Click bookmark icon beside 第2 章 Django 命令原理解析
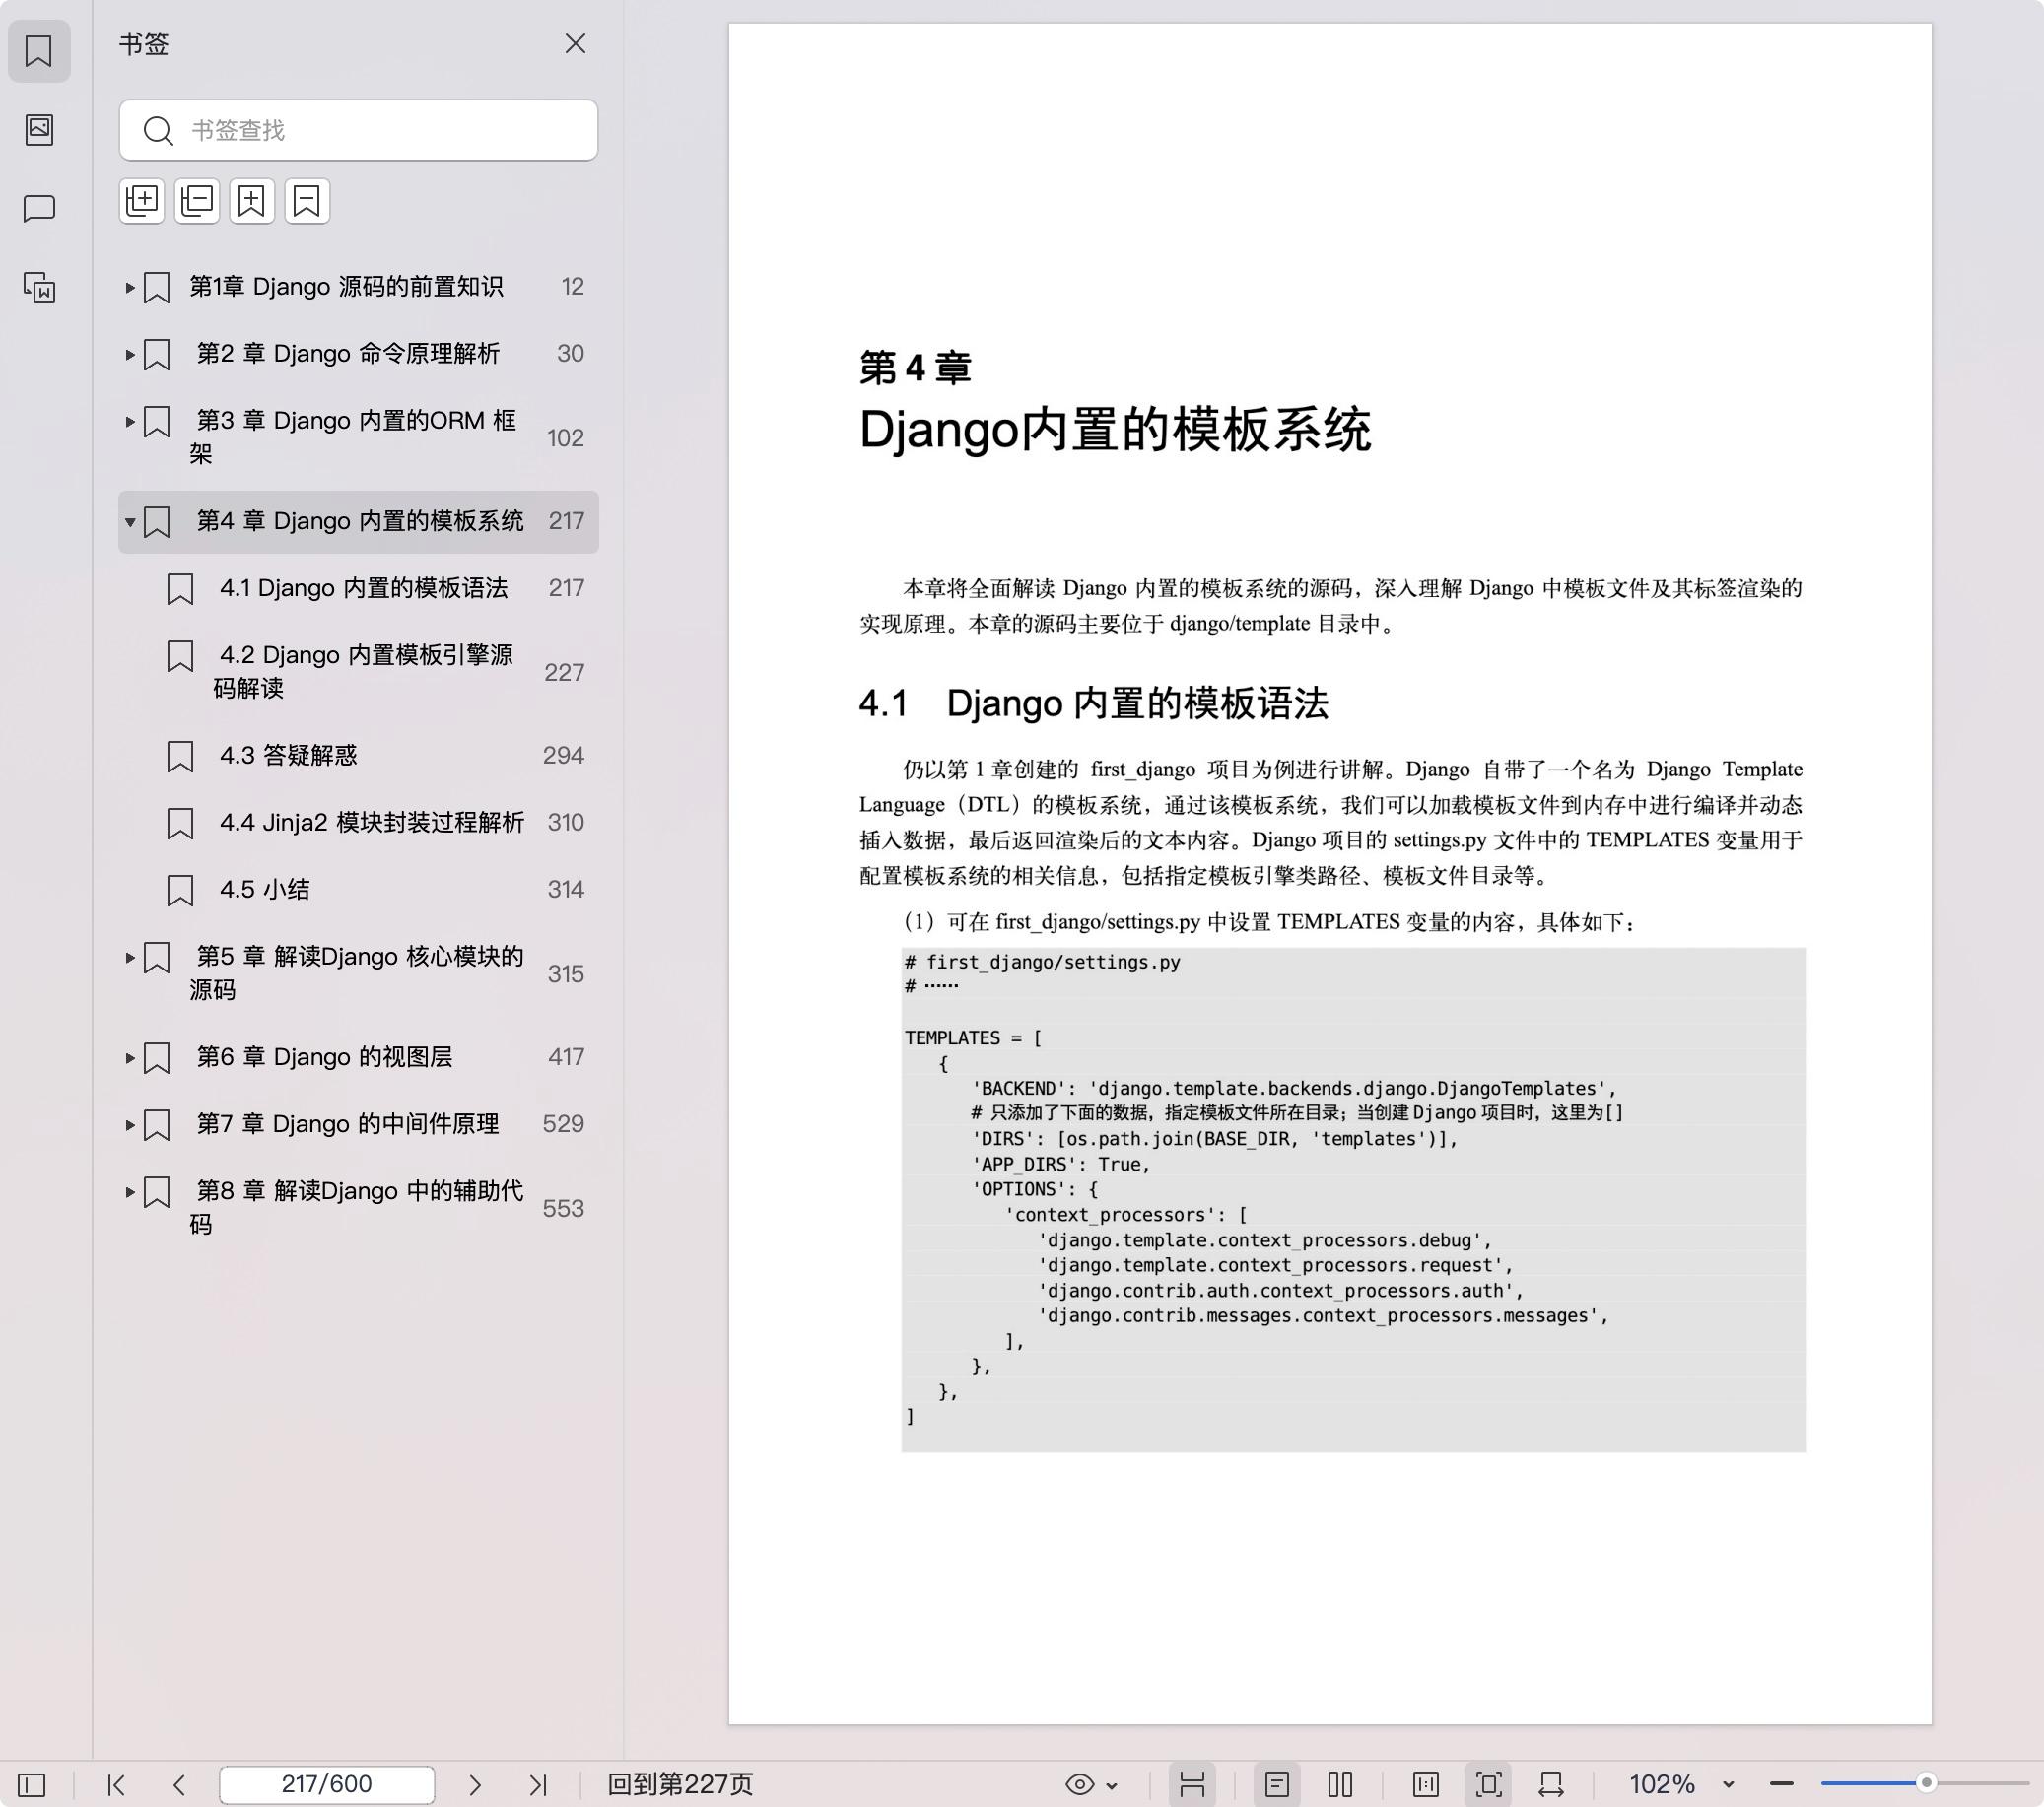This screenshot has width=2044, height=1807. coord(157,354)
